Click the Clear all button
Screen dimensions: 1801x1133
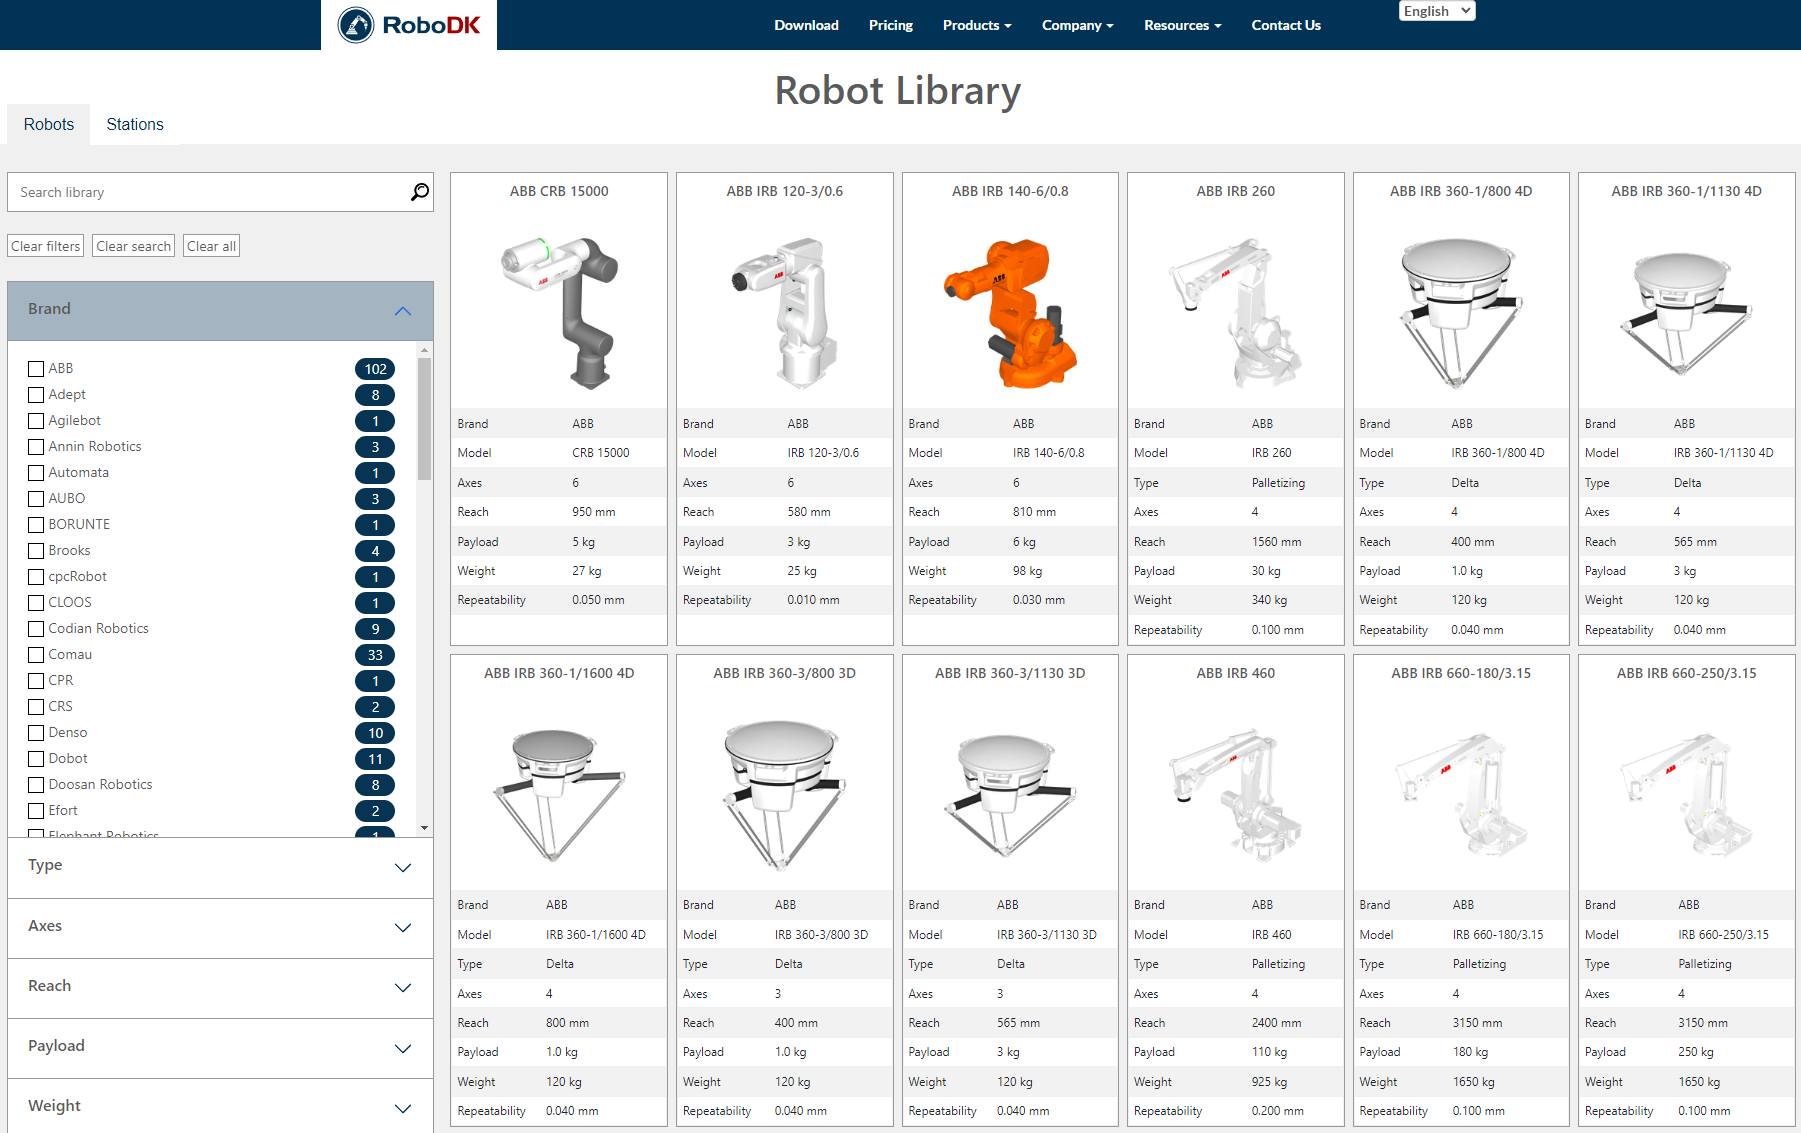click(211, 246)
